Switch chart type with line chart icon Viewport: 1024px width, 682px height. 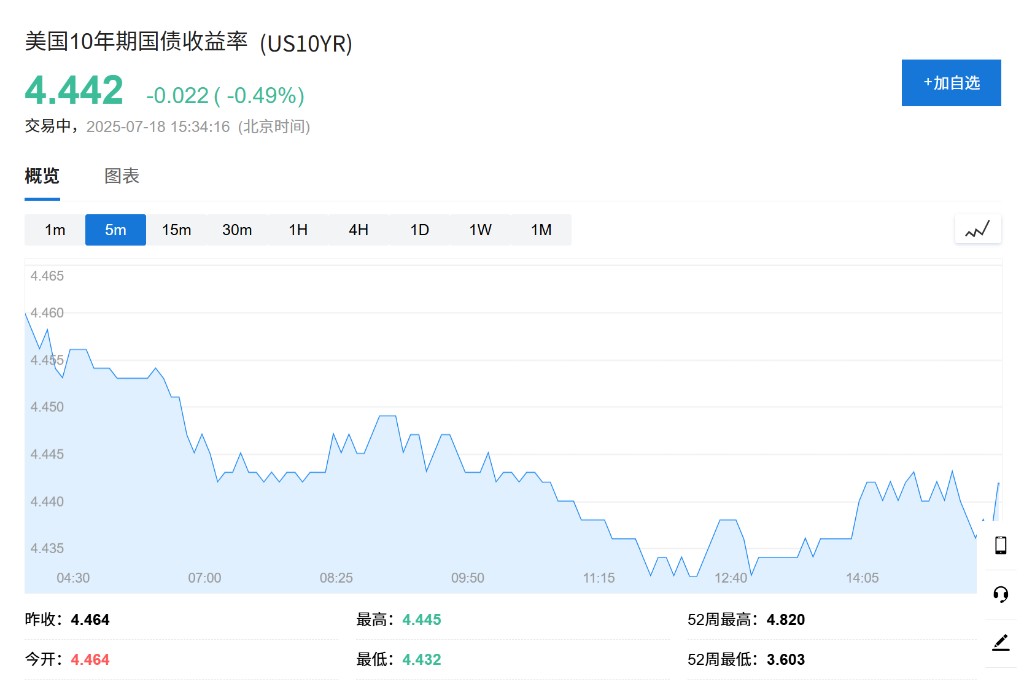[x=977, y=229]
